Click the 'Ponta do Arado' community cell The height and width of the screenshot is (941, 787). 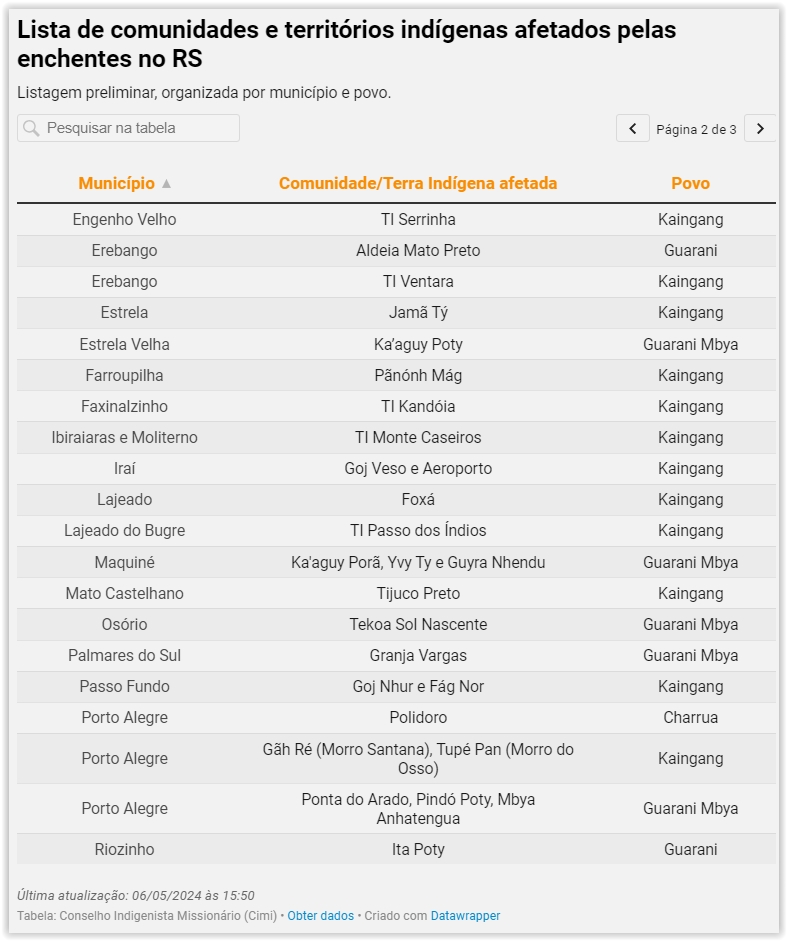tap(418, 808)
